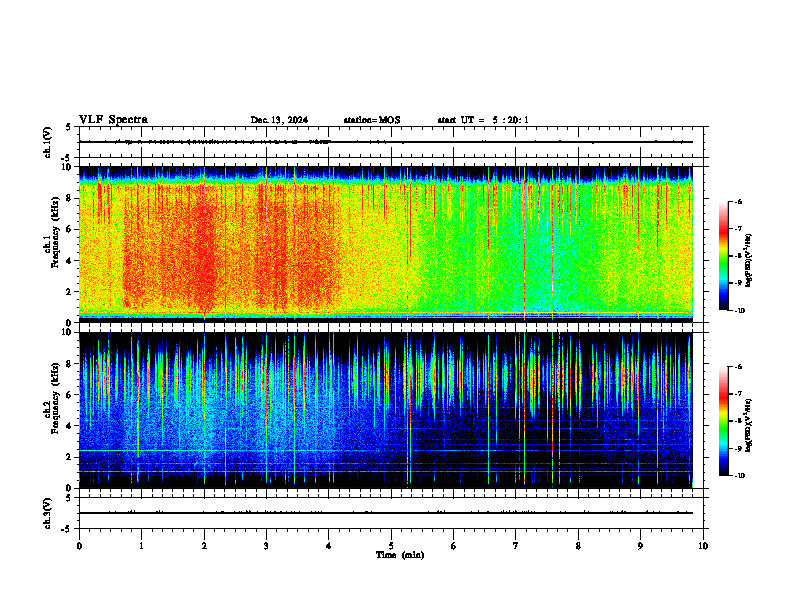Click the ch.3 voltage waveform trace
This screenshot has height=612, width=792.
[385, 513]
